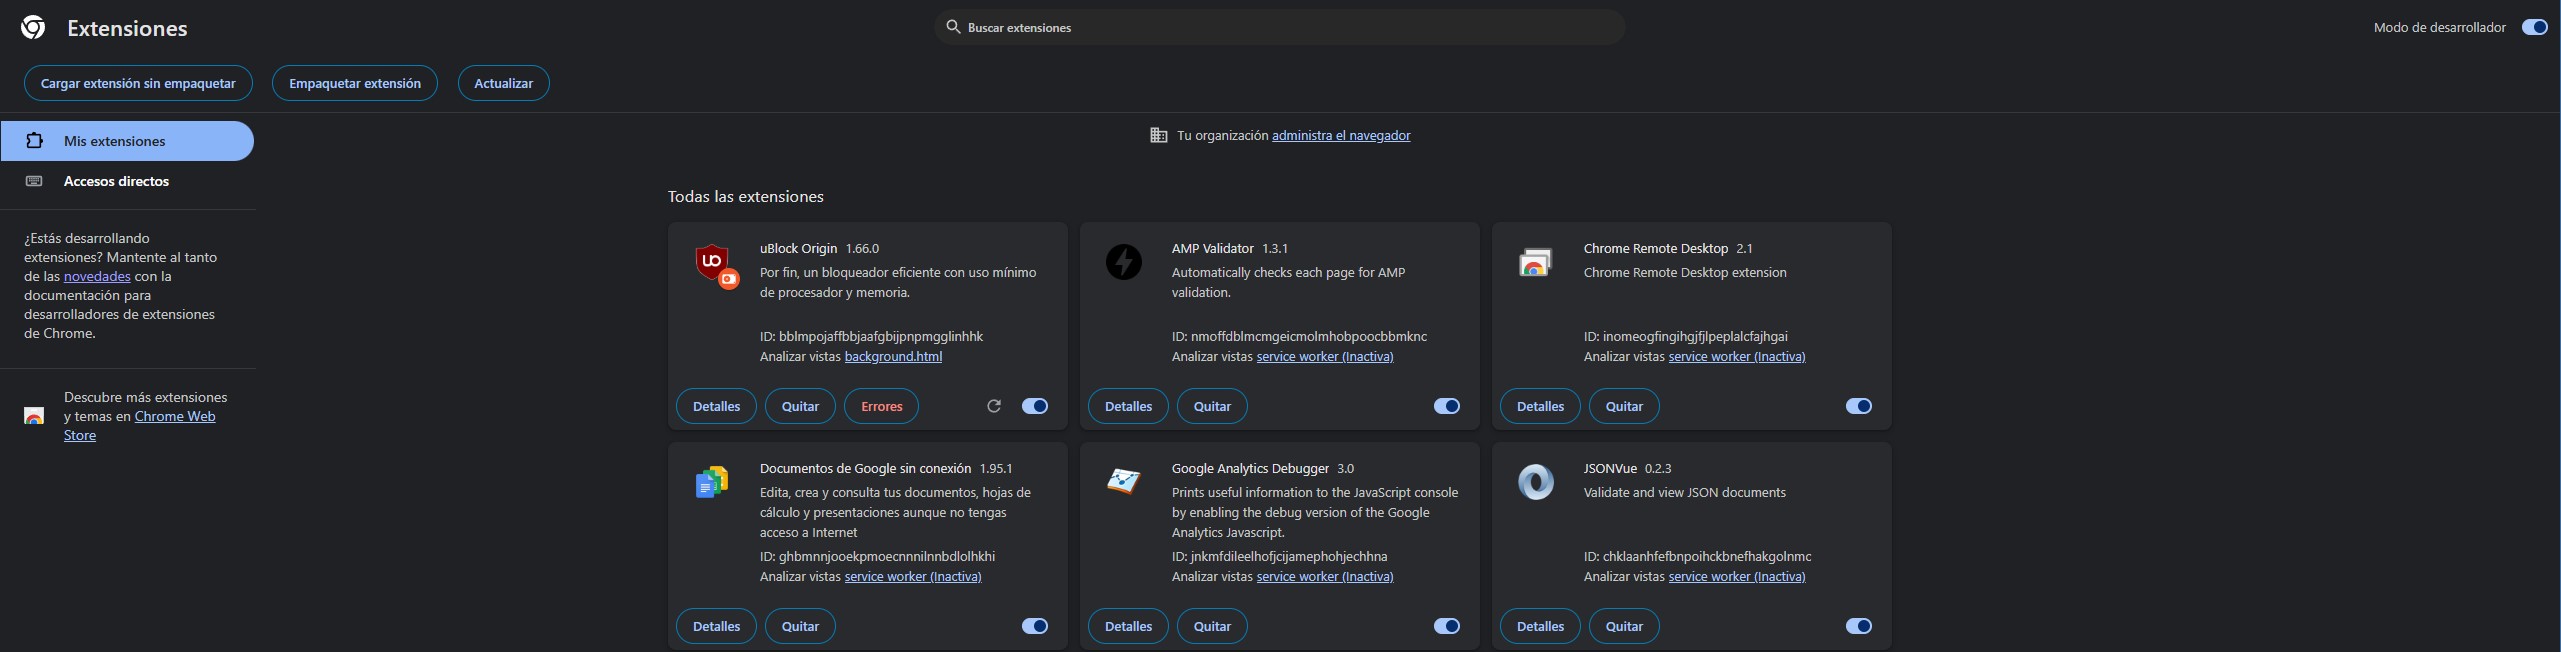Image resolution: width=2561 pixels, height=652 pixels.
Task: Click Cargar extensión sin empaquetar button
Action: click(x=138, y=83)
